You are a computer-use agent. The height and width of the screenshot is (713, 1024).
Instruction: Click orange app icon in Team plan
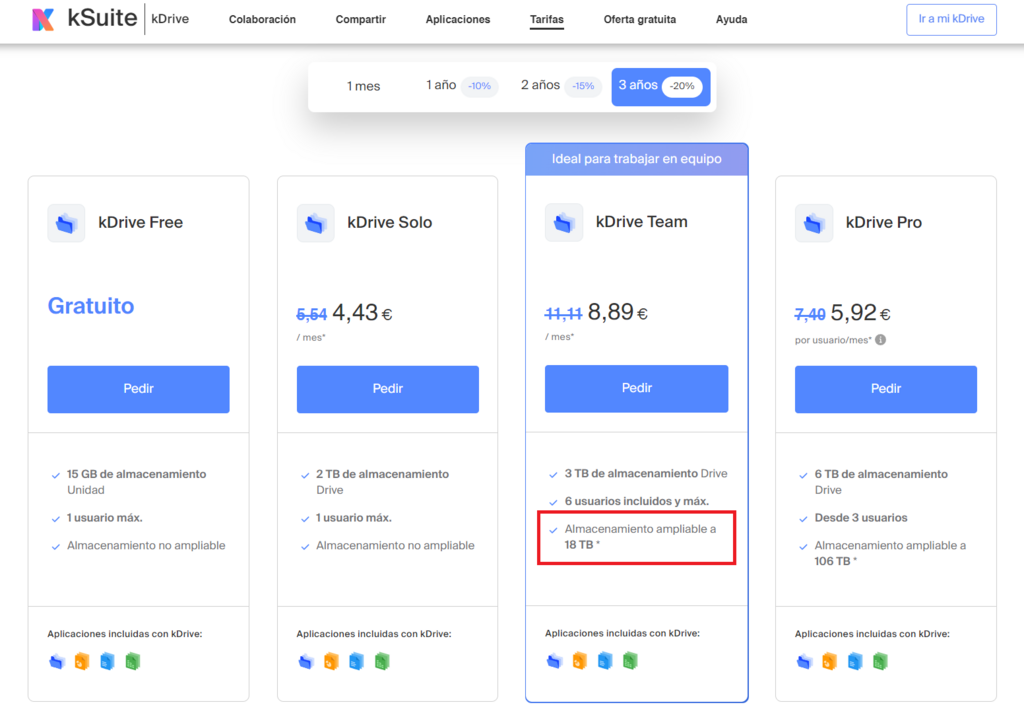pyautogui.click(x=579, y=661)
